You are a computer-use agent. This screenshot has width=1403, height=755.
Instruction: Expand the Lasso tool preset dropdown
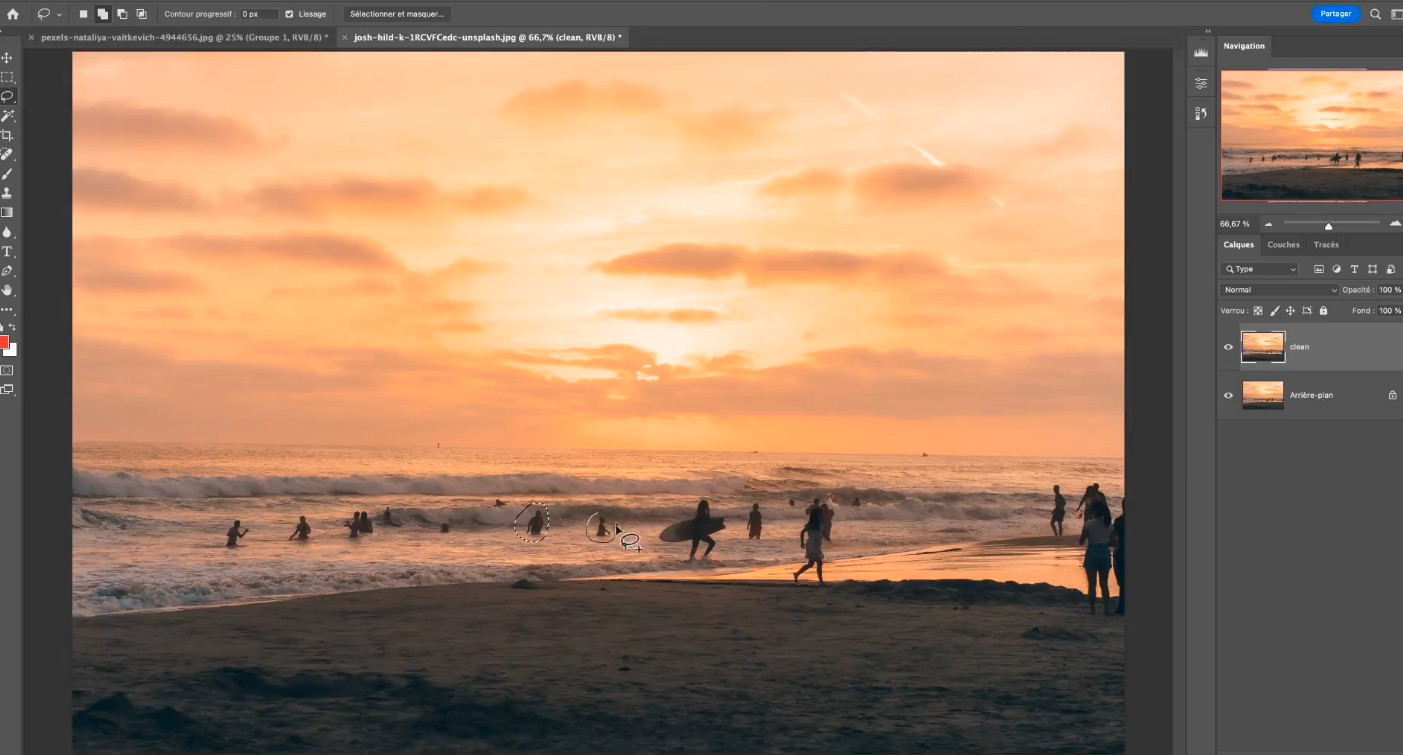point(48,14)
